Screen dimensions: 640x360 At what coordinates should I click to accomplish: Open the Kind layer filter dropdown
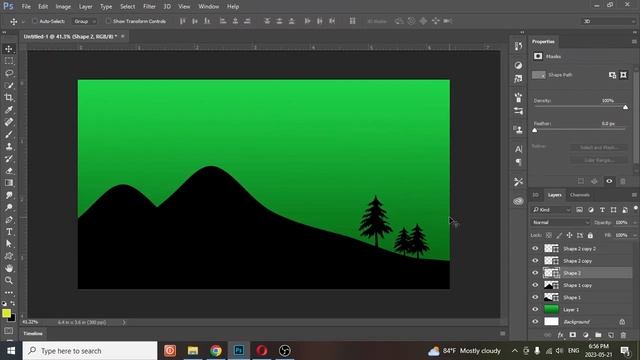point(551,210)
